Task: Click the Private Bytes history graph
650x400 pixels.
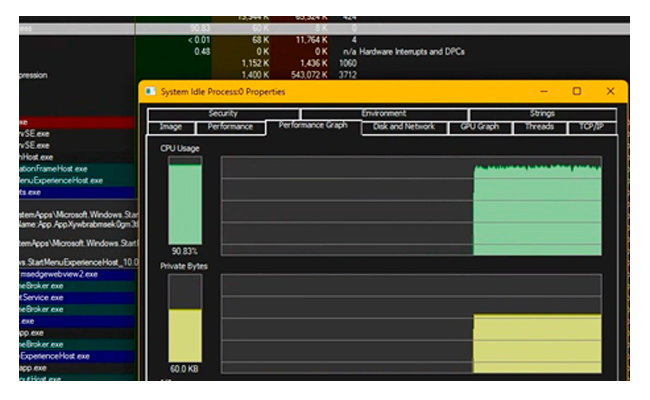Action: click(x=411, y=323)
